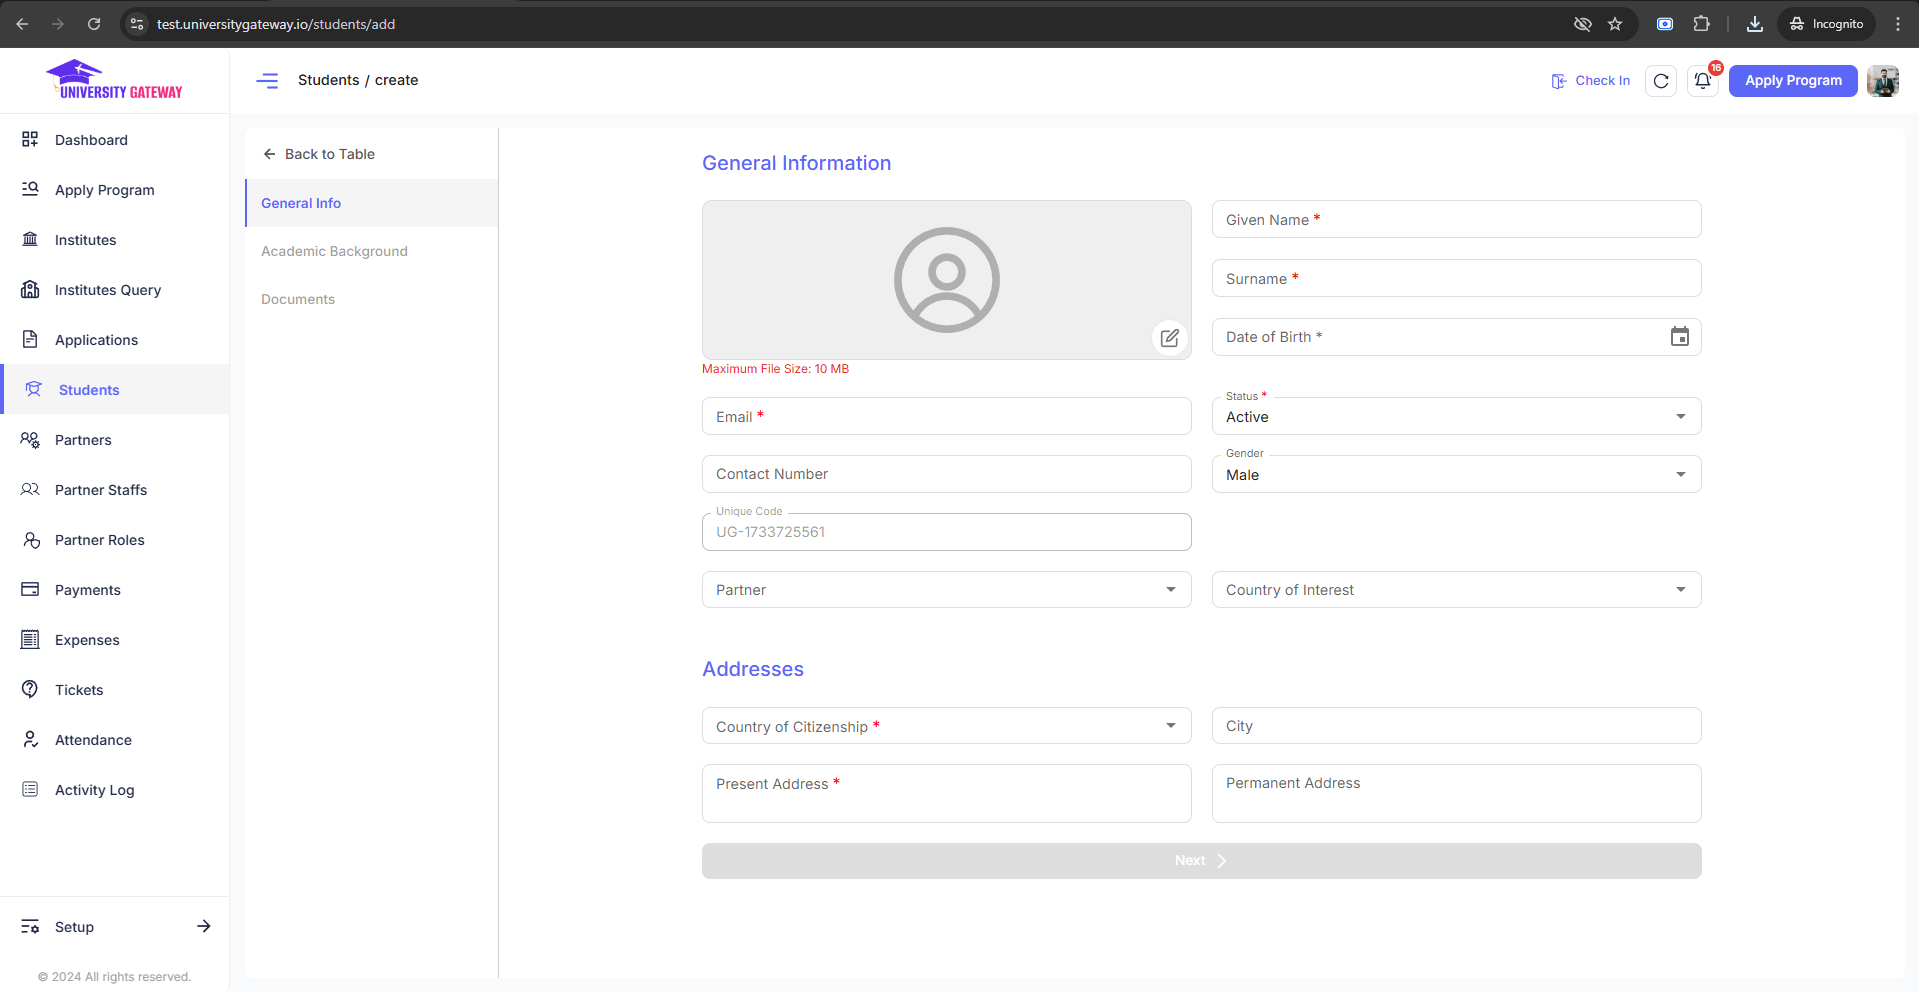Bookmark this page with star icon

tap(1615, 24)
